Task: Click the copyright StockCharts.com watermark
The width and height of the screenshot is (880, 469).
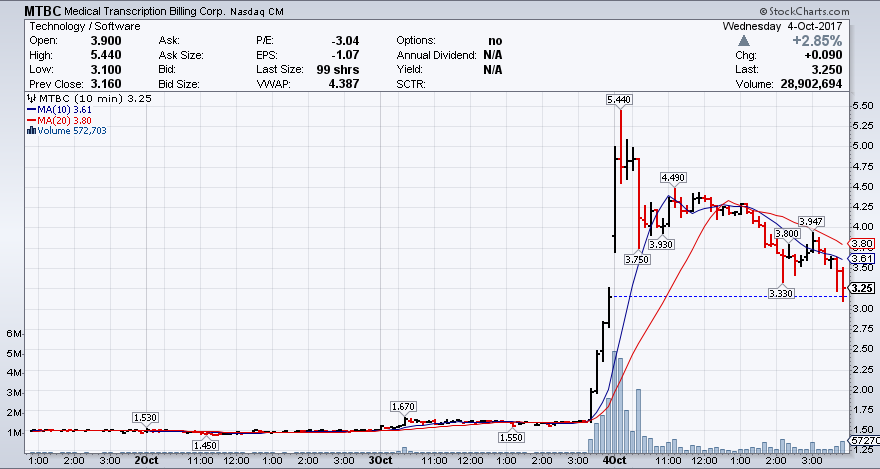Action: click(x=829, y=7)
